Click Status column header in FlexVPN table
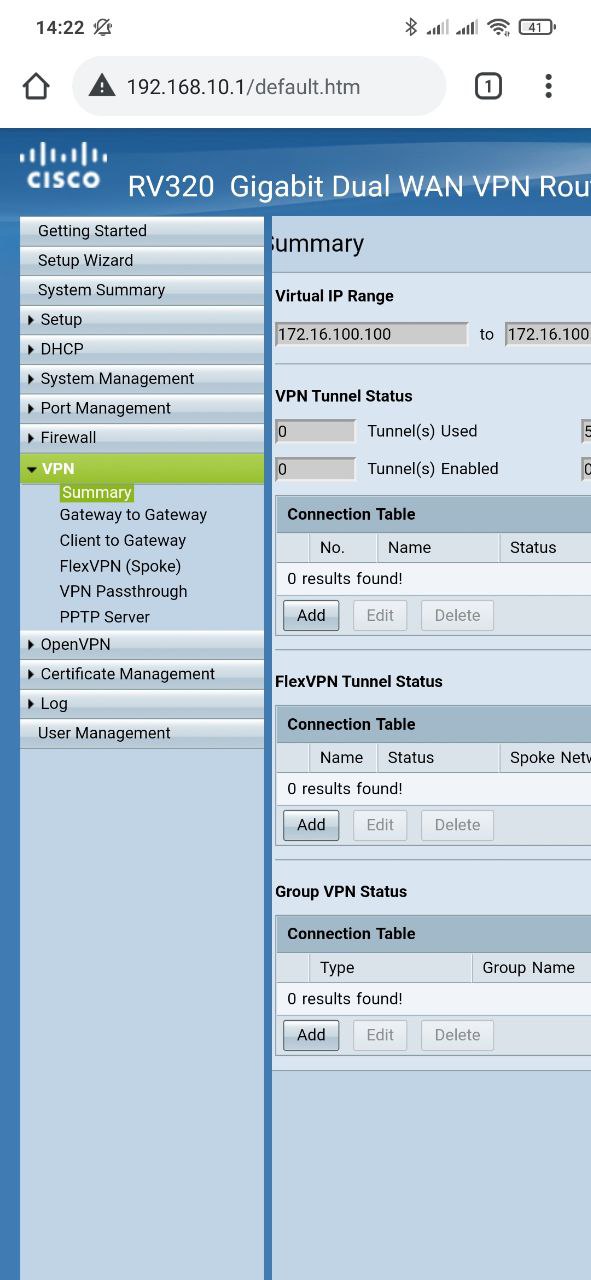 [438, 757]
